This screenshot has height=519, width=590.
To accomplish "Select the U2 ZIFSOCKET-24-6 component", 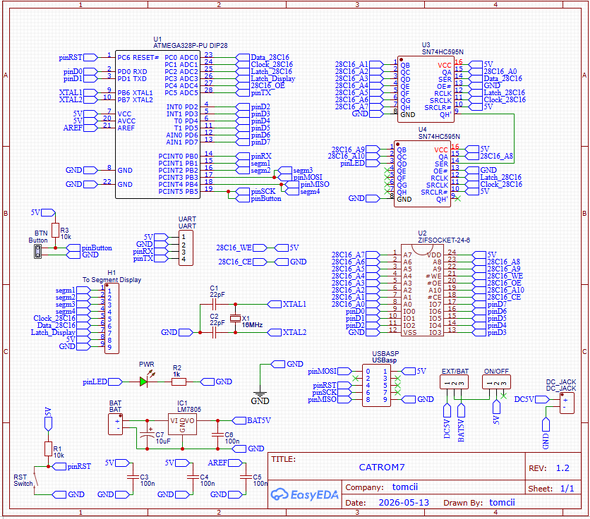I will pyautogui.click(x=422, y=289).
